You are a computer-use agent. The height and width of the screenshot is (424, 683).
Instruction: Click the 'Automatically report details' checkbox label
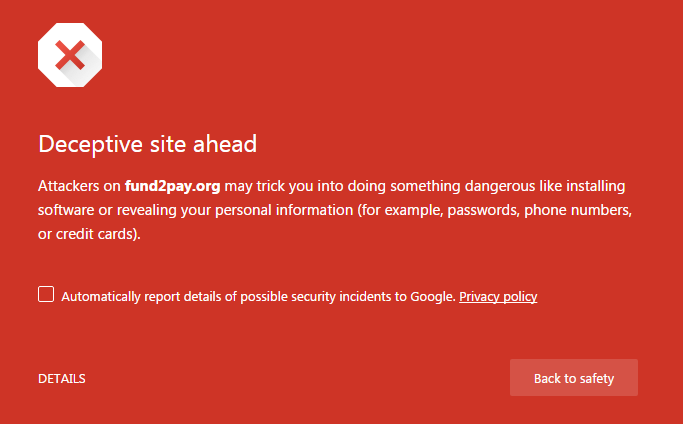[x=258, y=296]
